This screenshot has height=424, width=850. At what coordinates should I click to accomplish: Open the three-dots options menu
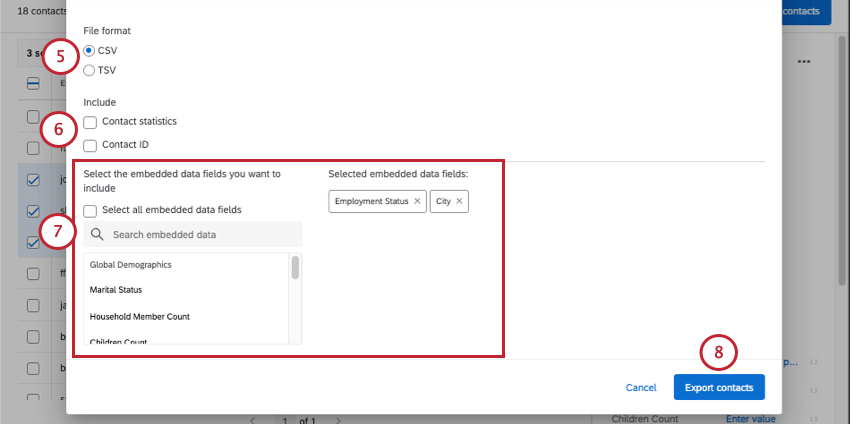pos(804,62)
